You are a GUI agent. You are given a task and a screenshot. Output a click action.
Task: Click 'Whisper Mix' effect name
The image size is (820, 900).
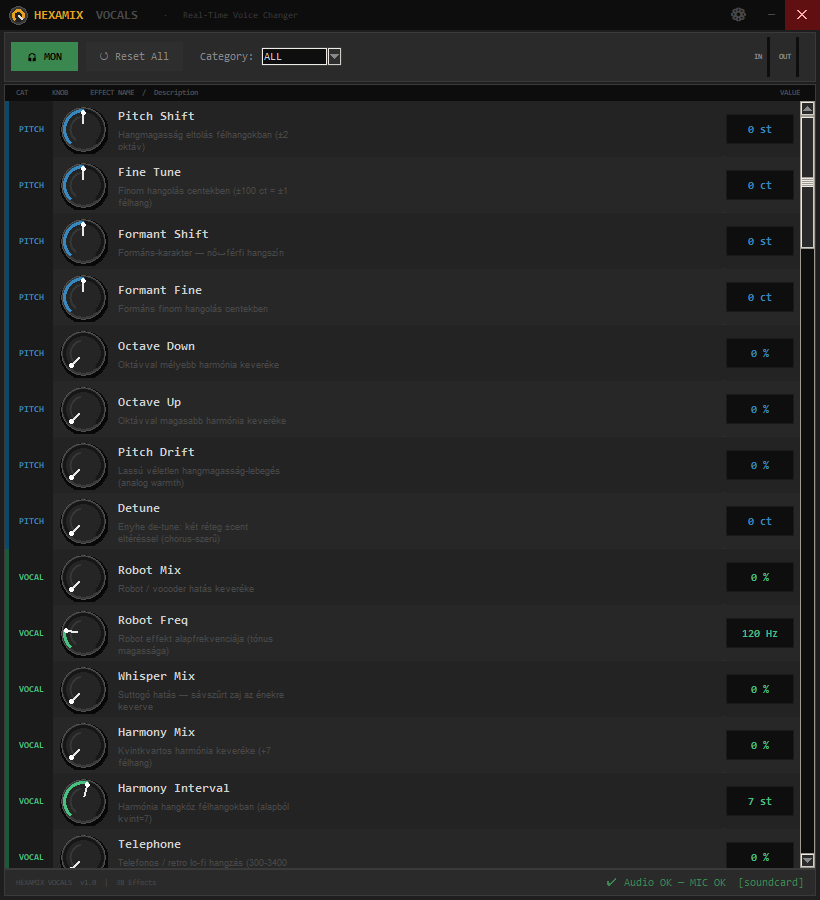pos(156,676)
